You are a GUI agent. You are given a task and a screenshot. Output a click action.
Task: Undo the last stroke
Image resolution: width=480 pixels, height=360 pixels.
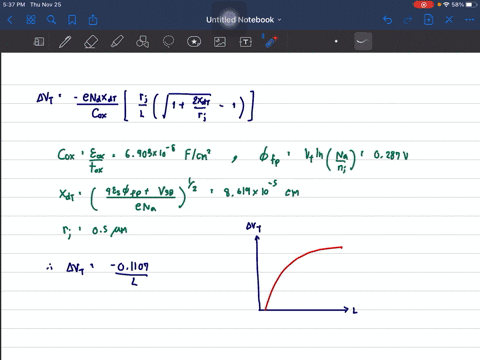pos(387,20)
